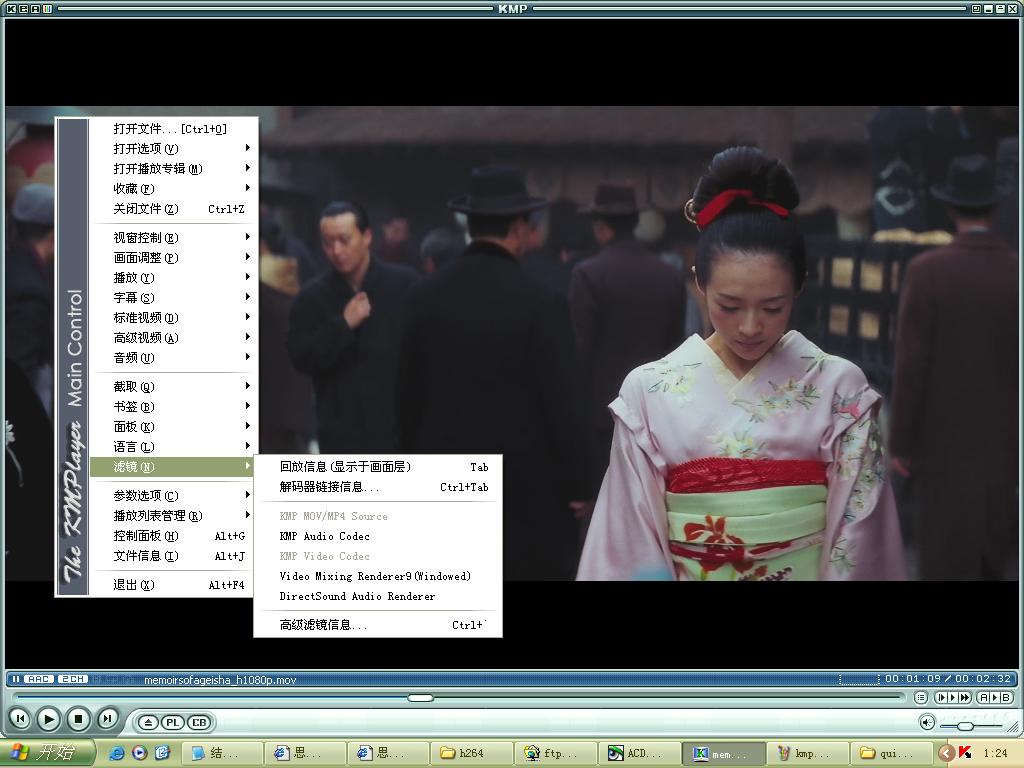
Task: Mute audio with the speaker icon
Action: [927, 722]
